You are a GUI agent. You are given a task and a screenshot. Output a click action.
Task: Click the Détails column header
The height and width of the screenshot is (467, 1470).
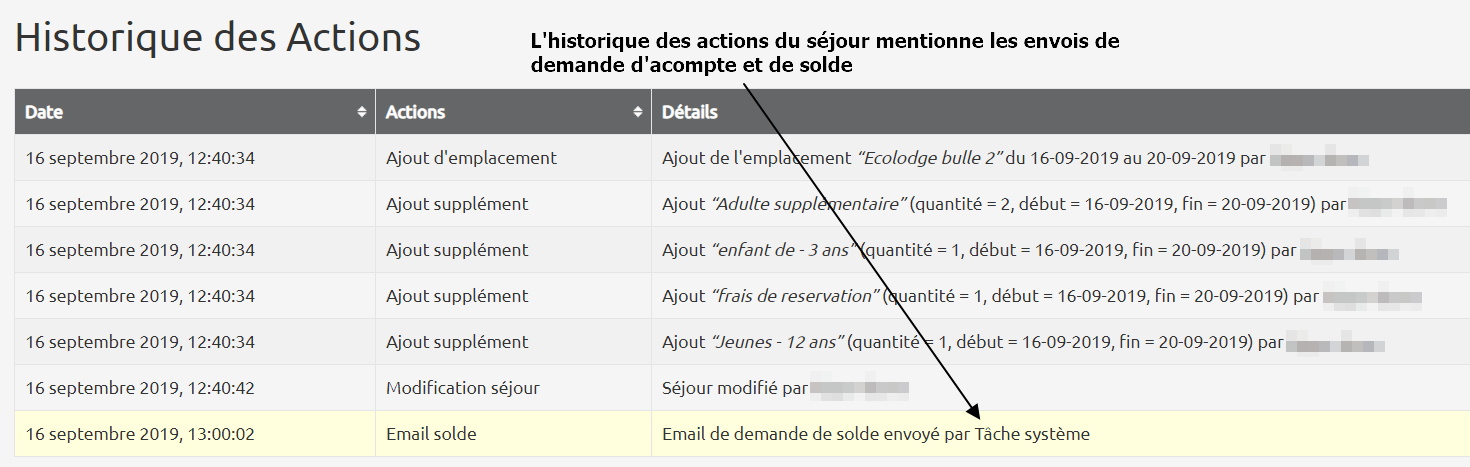(x=690, y=112)
